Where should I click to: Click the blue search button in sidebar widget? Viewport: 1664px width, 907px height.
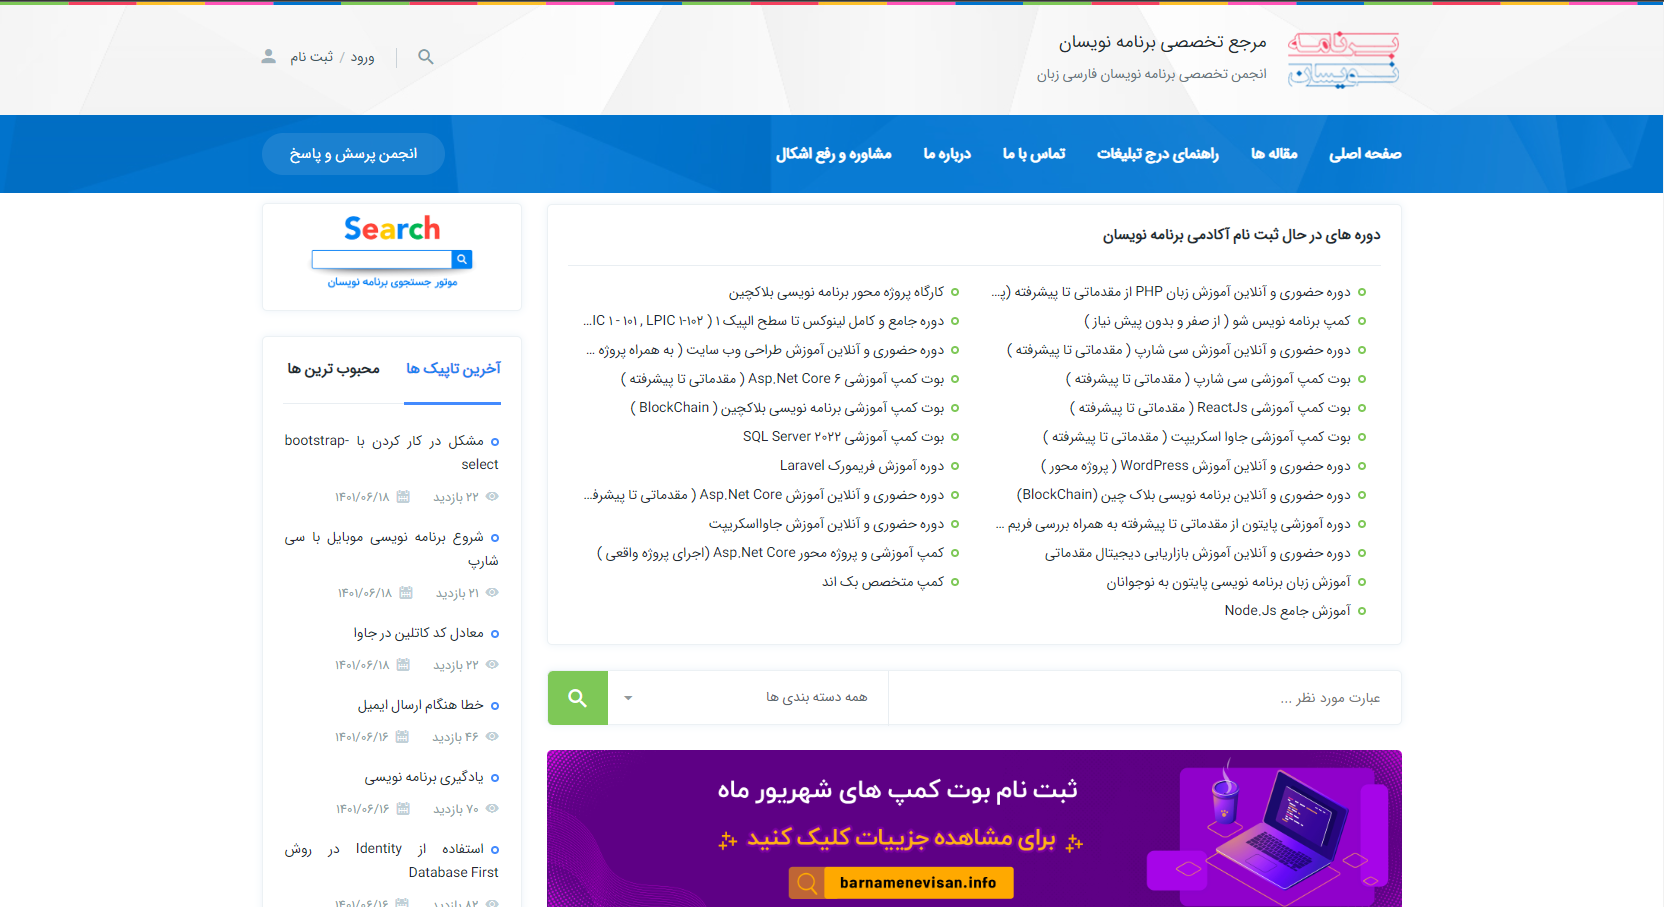(x=462, y=259)
